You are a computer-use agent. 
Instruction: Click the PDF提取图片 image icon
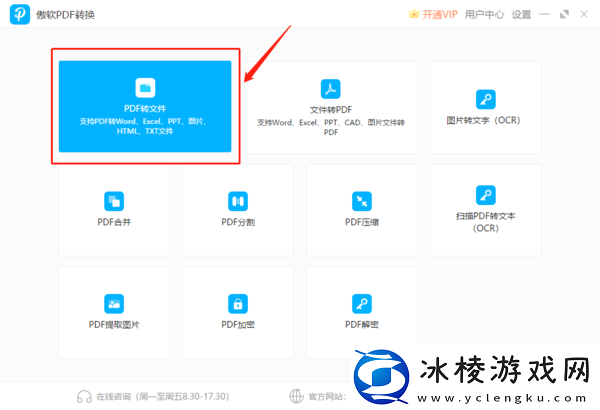click(x=114, y=304)
